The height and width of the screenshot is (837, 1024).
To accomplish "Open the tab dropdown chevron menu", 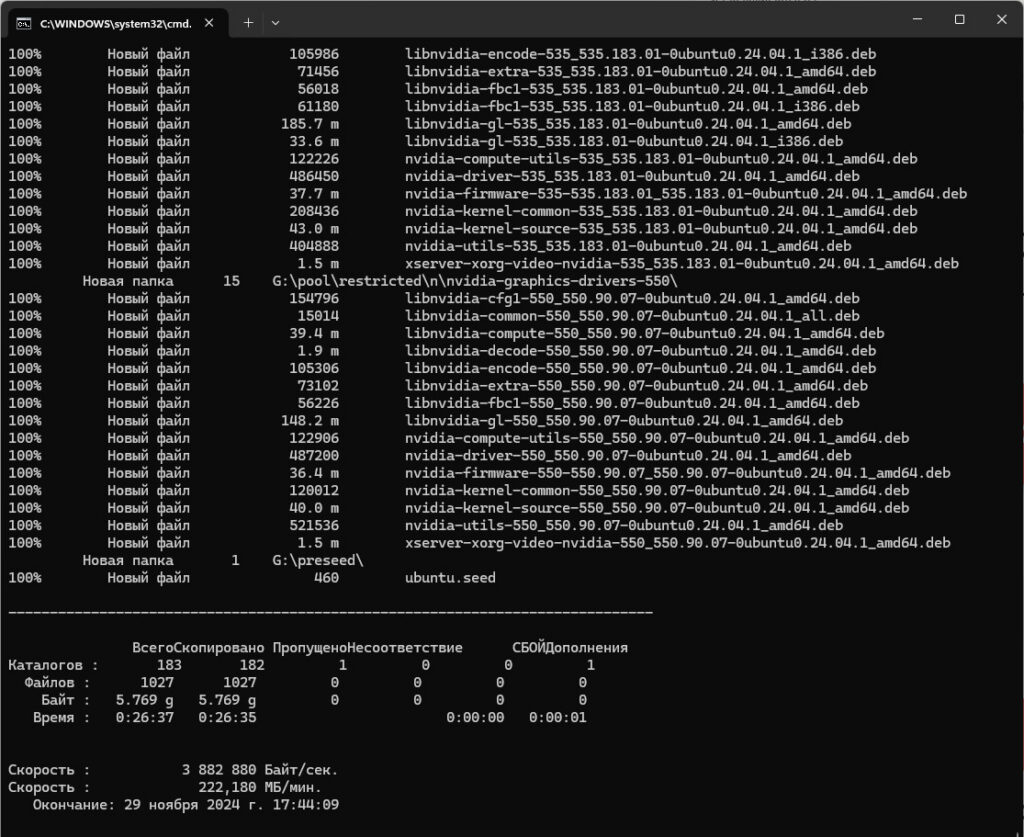I will point(275,22).
